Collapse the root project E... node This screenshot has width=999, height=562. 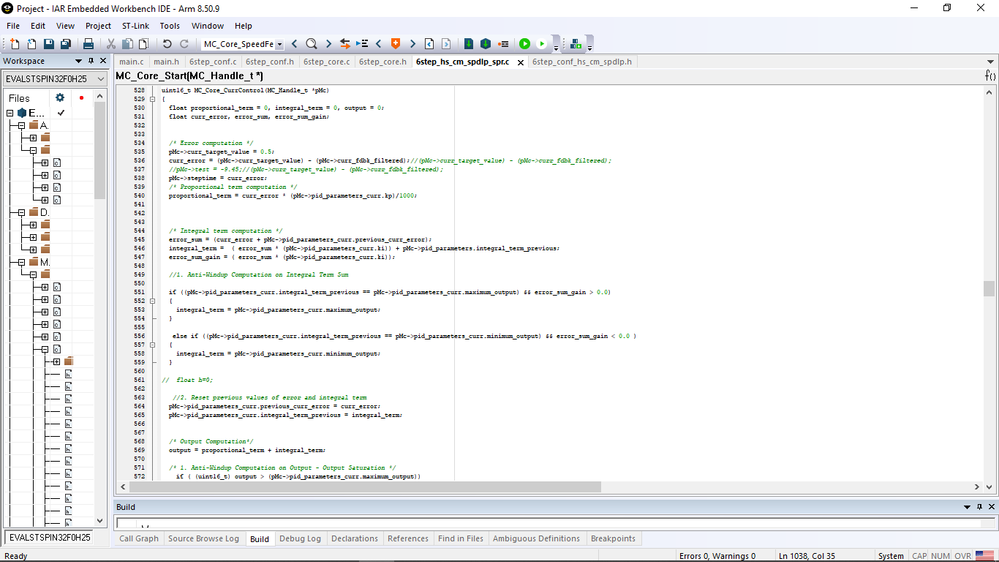10,113
